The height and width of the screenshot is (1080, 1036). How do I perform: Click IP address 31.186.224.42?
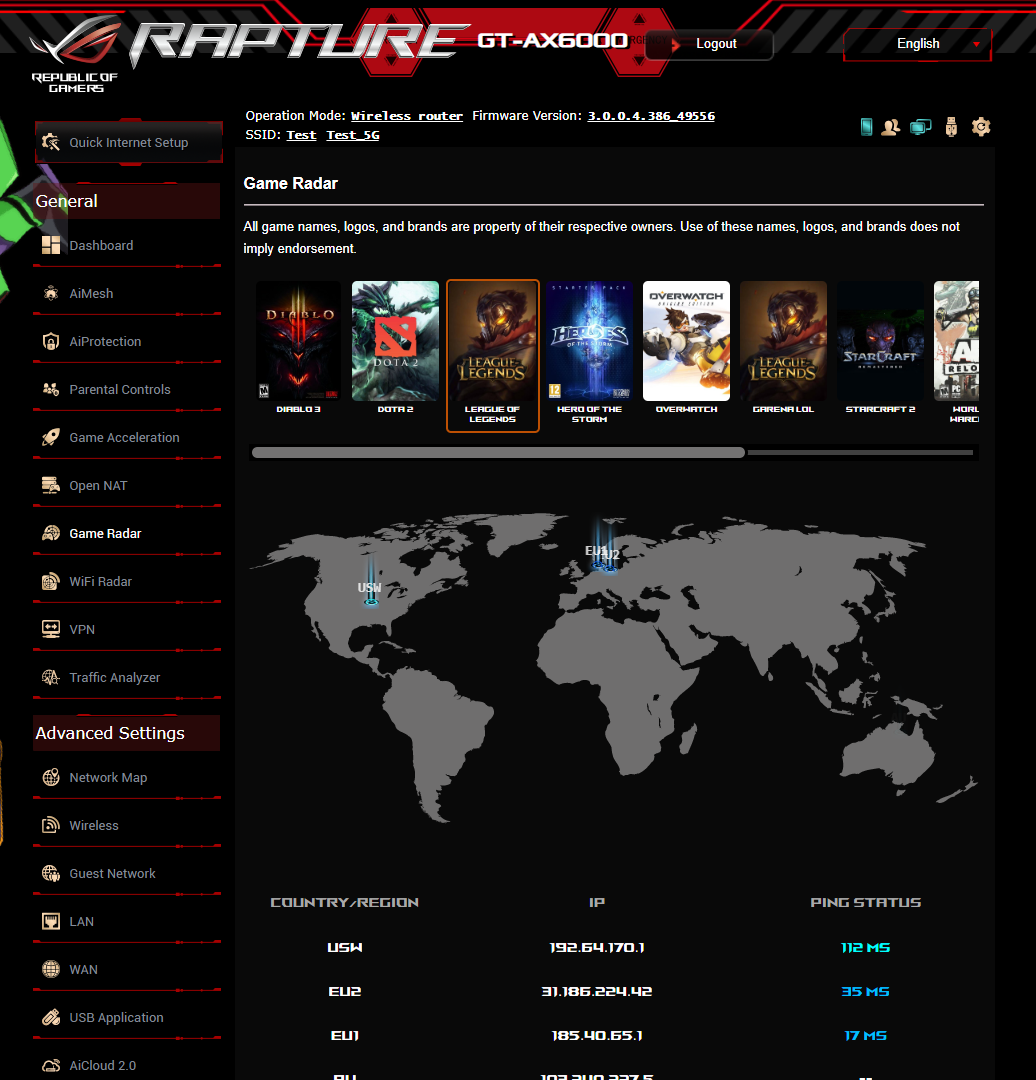pyautogui.click(x=597, y=992)
